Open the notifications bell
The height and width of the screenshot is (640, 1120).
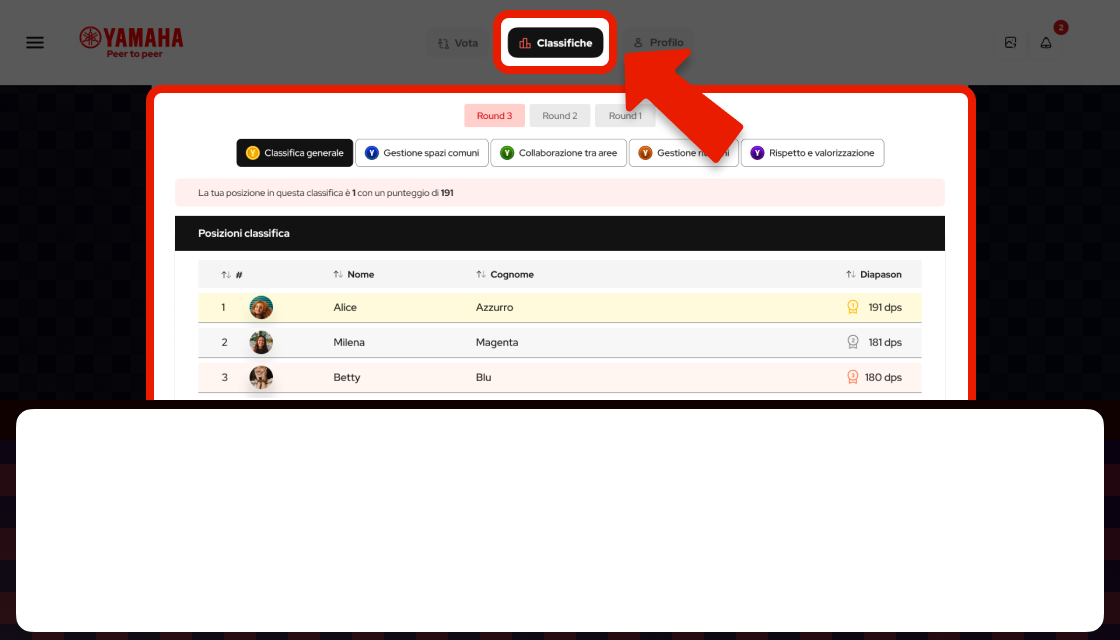point(1046,43)
